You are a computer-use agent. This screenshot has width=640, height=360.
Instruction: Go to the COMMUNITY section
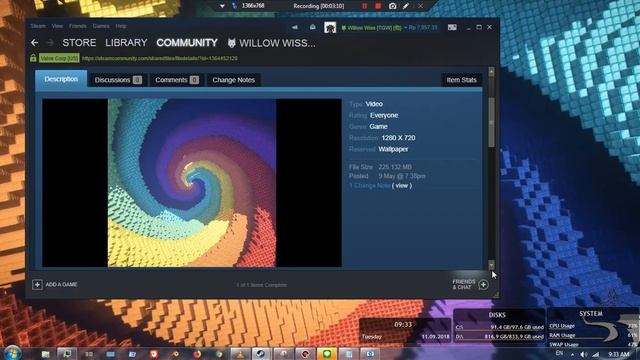click(187, 43)
